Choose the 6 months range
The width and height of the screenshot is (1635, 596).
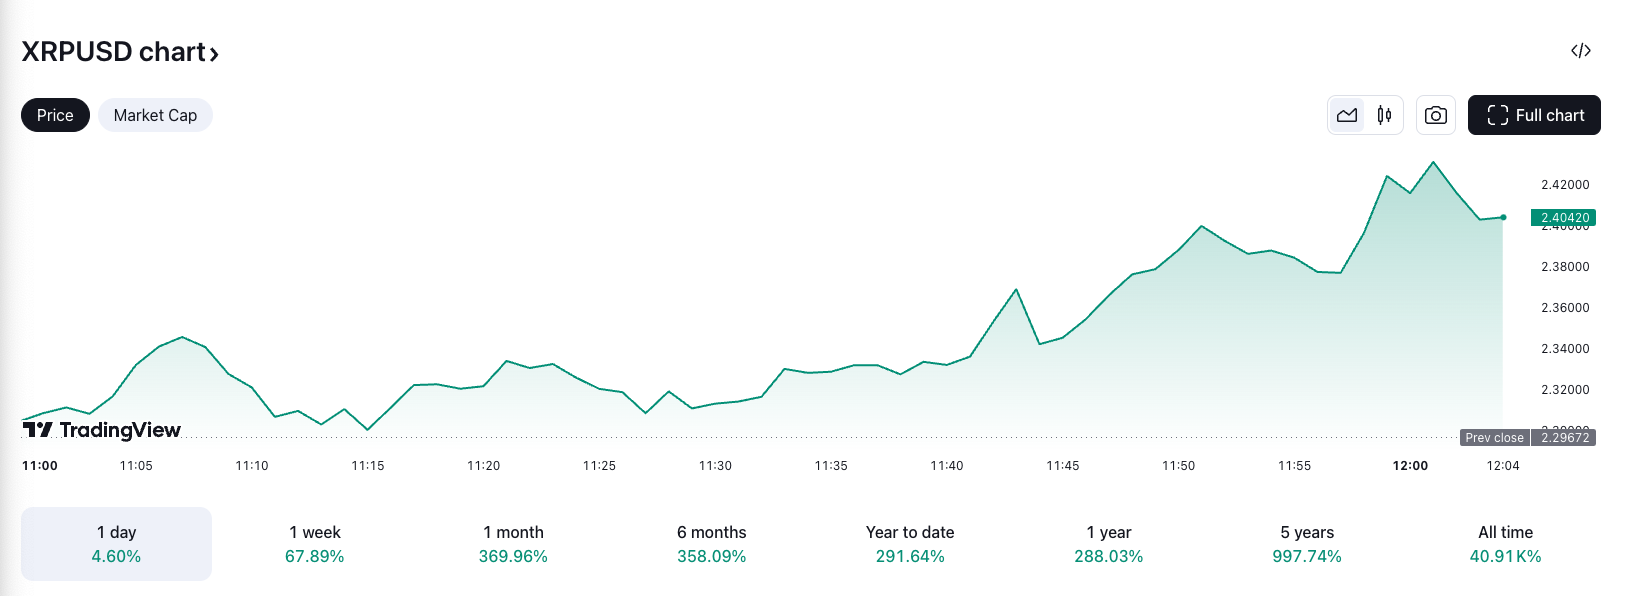click(x=711, y=544)
